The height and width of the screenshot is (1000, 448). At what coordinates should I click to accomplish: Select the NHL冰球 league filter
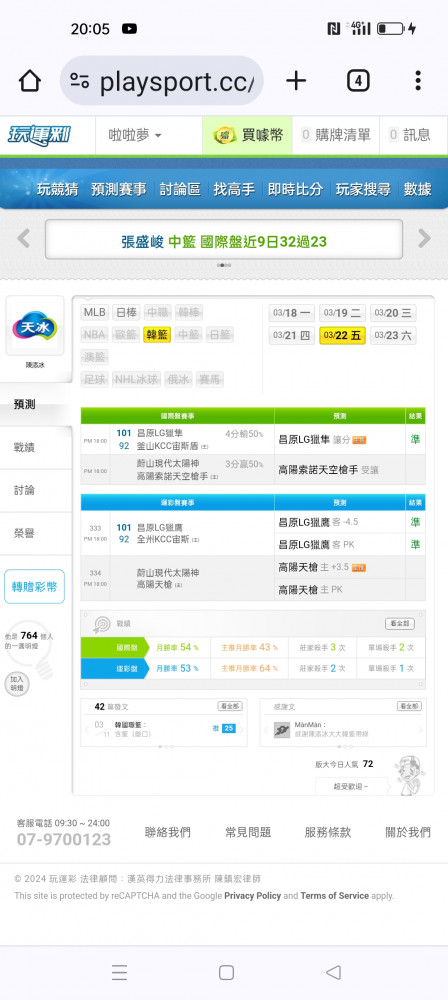point(136,379)
